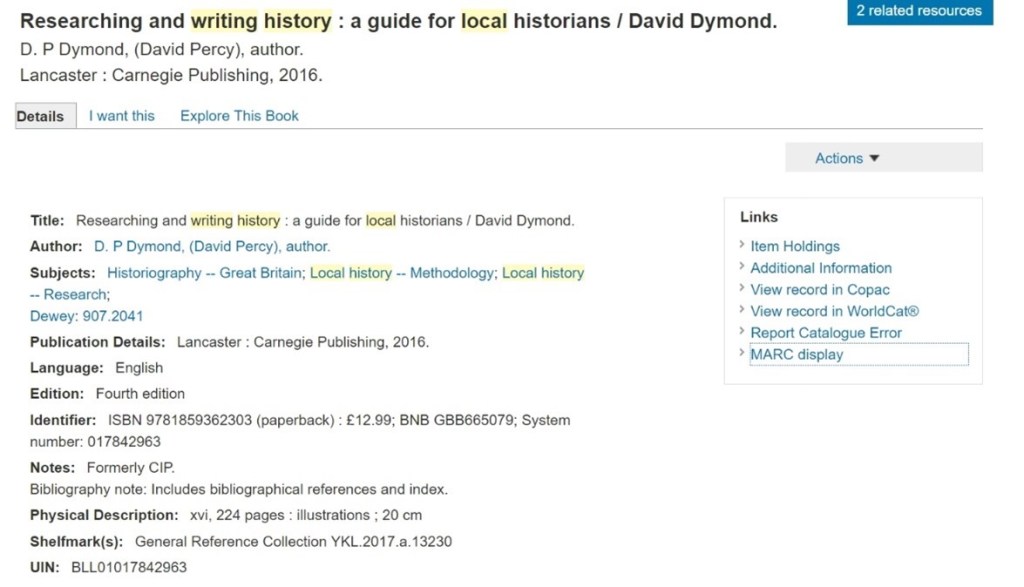The image size is (1024, 587).
Task: Click the arrow icon beside Item Holdings
Action: (742, 245)
